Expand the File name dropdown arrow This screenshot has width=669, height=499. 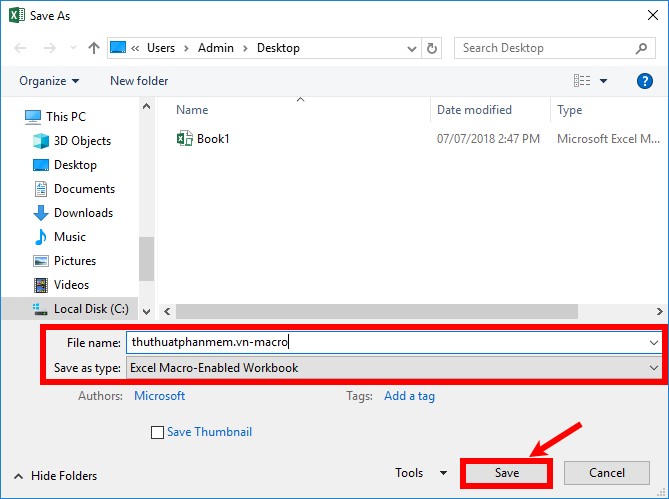[654, 342]
